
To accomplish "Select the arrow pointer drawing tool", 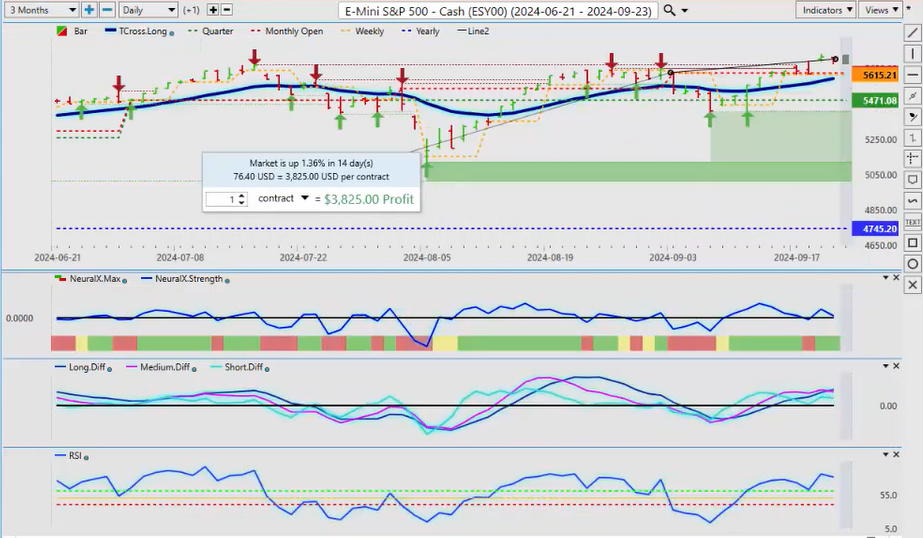I will pyautogui.click(x=912, y=117).
